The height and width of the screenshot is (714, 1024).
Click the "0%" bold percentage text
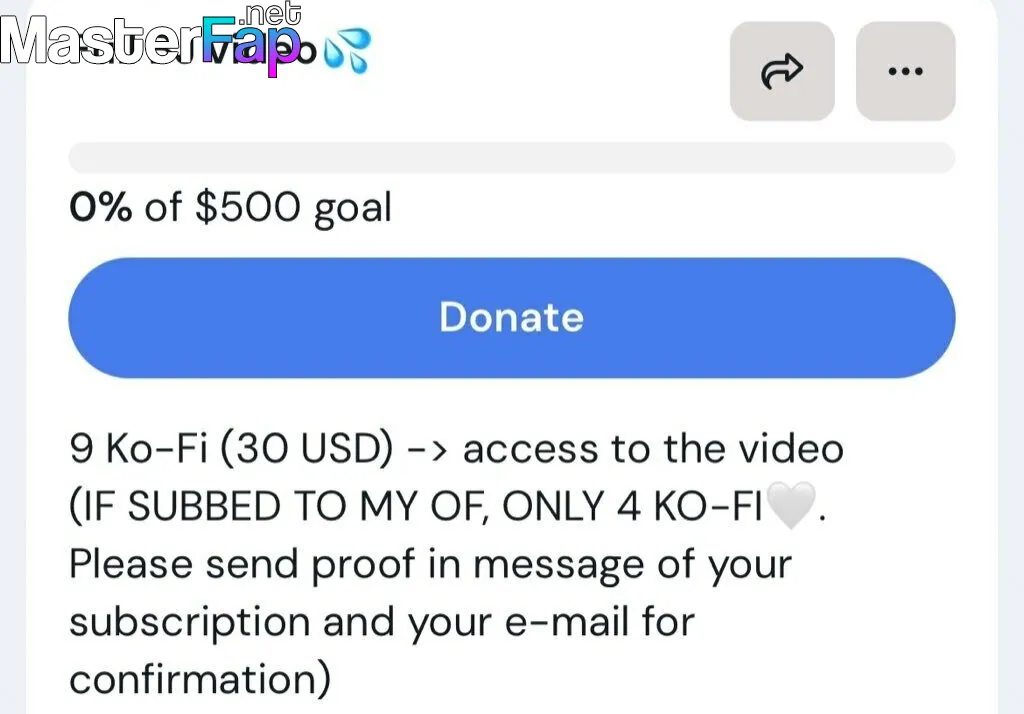(x=101, y=207)
